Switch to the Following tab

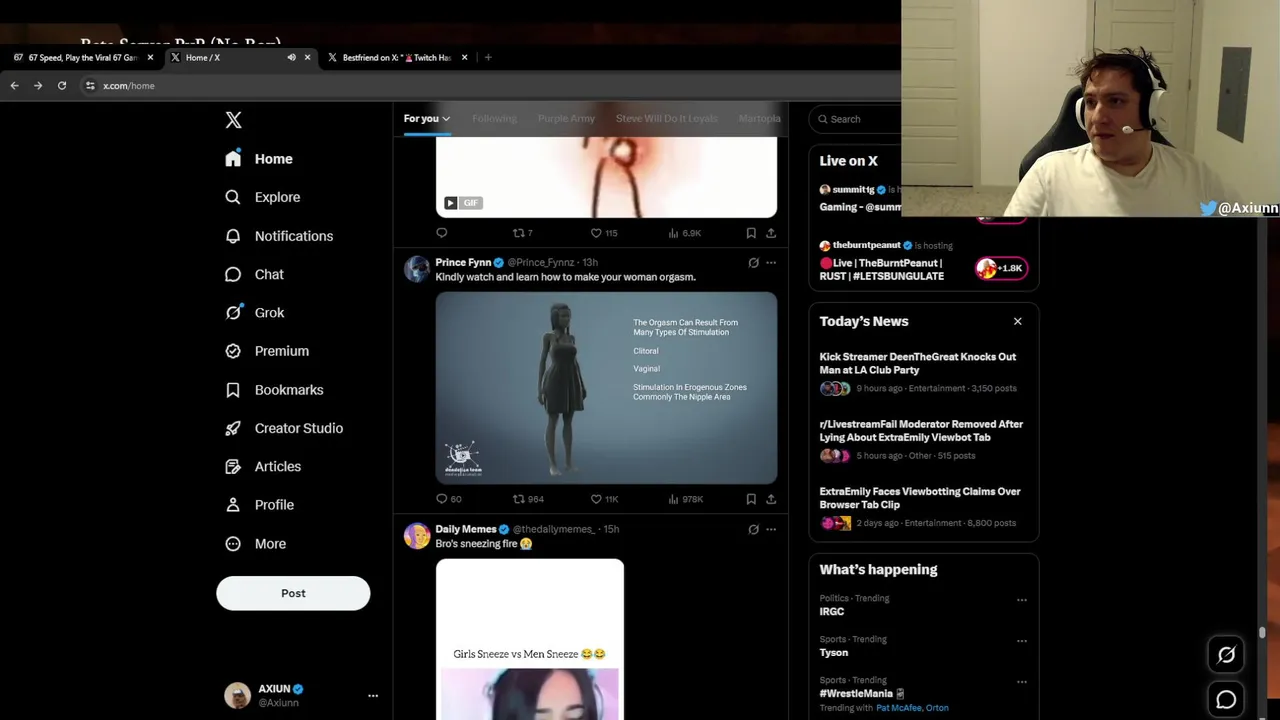[494, 119]
